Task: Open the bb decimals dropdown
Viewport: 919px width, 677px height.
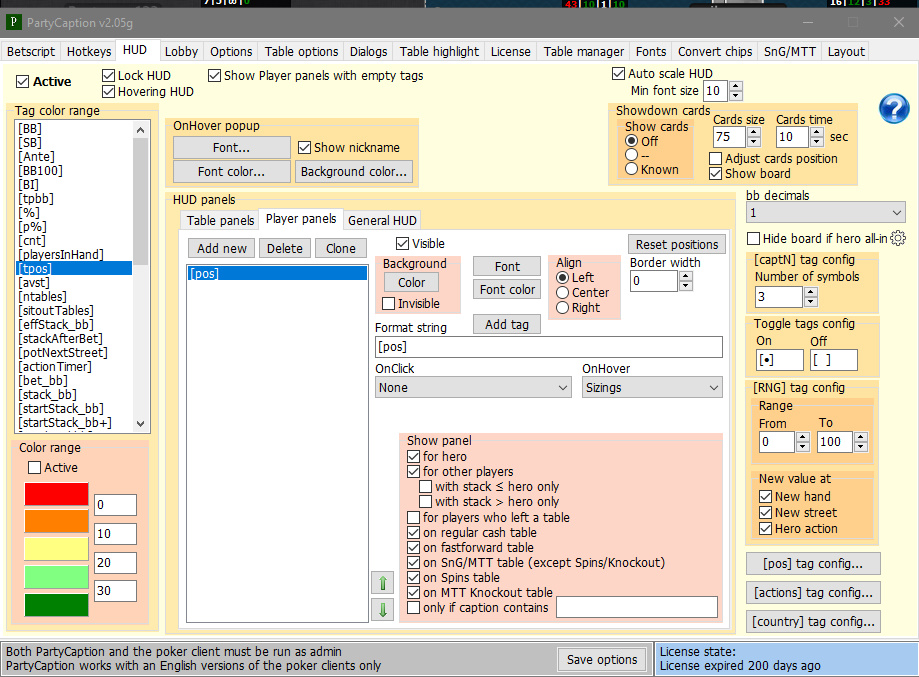Action: pyautogui.click(x=825, y=213)
